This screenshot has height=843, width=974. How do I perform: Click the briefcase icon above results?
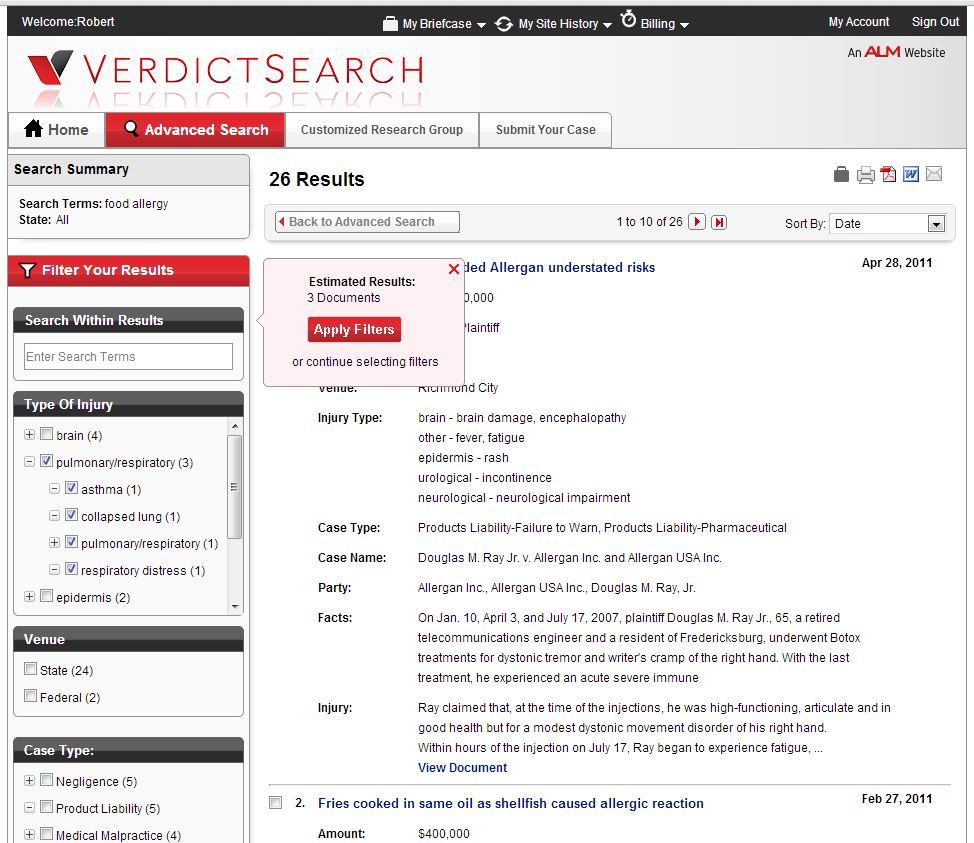point(841,175)
